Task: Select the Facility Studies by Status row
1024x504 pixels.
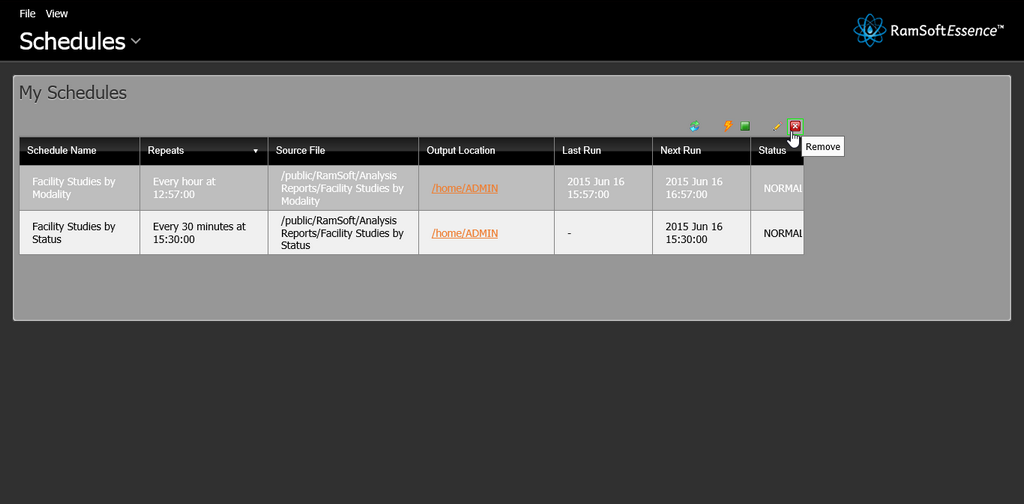Action: pyautogui.click(x=78, y=233)
